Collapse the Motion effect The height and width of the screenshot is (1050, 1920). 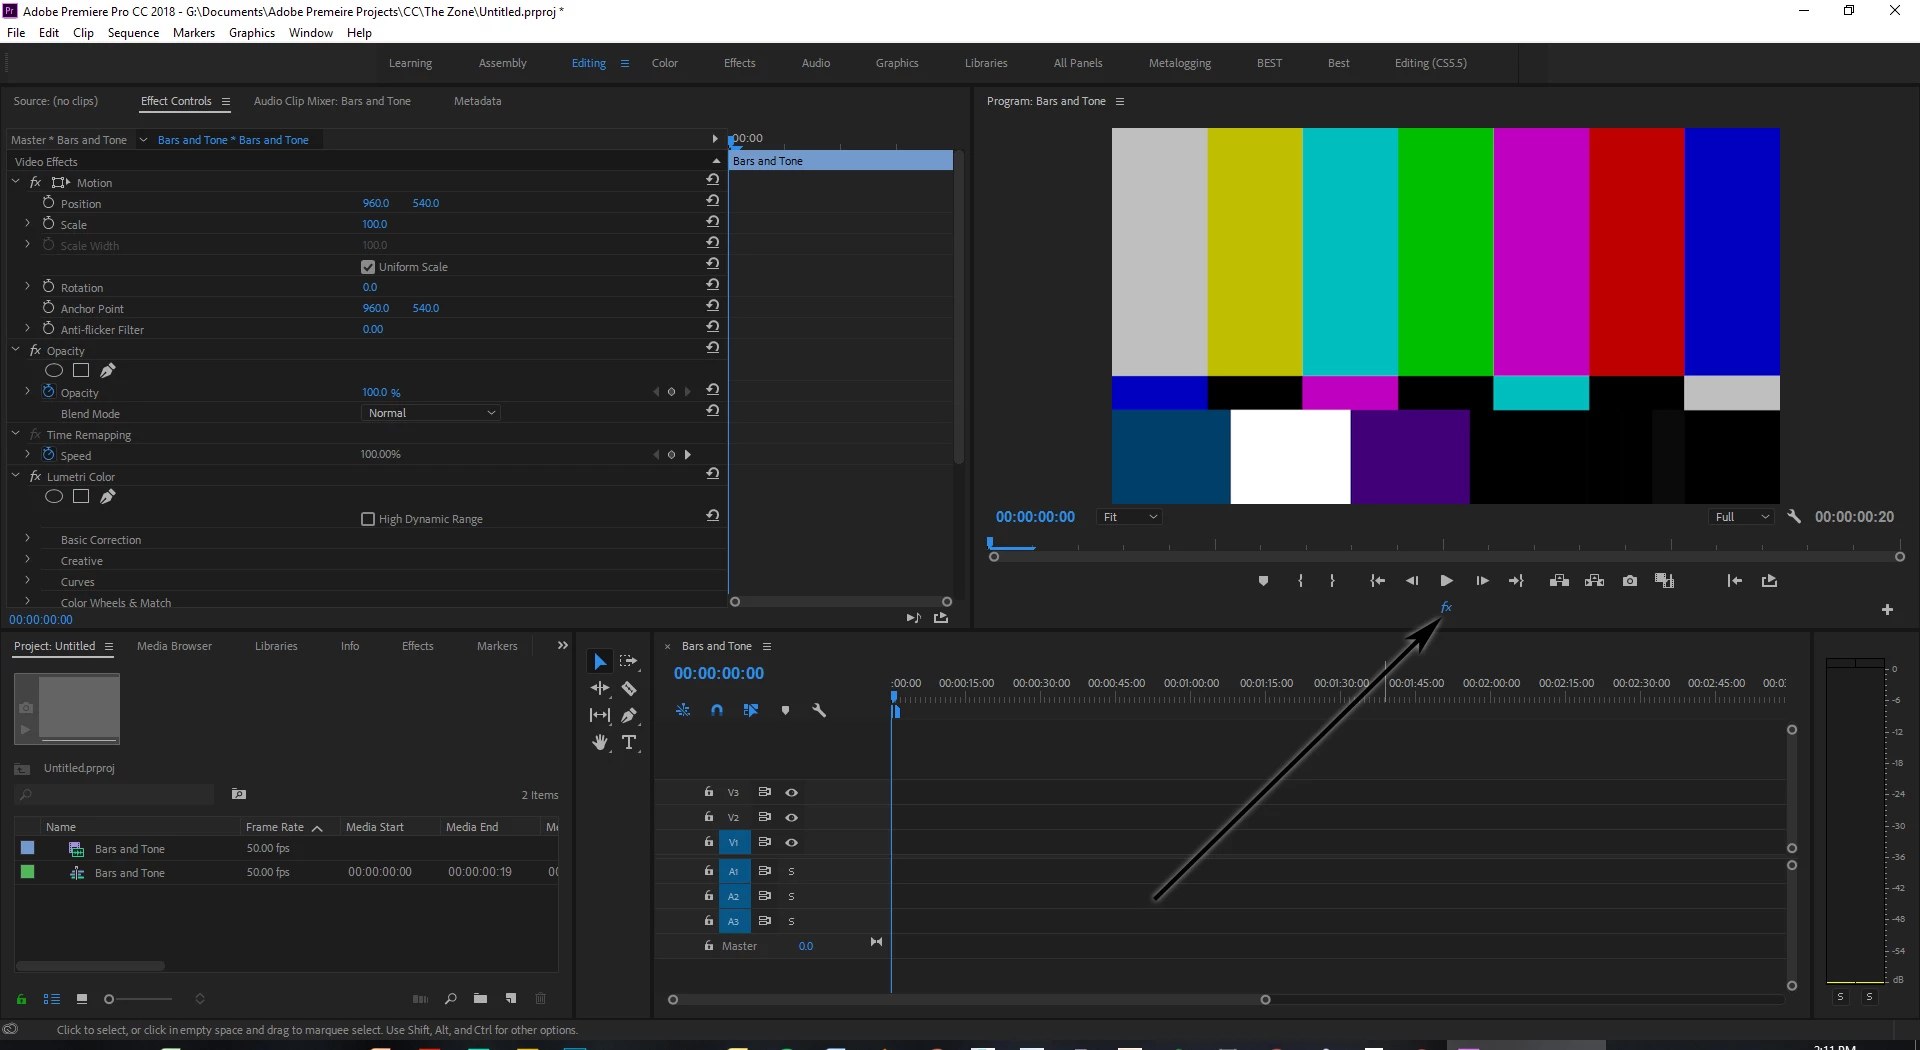(x=16, y=182)
